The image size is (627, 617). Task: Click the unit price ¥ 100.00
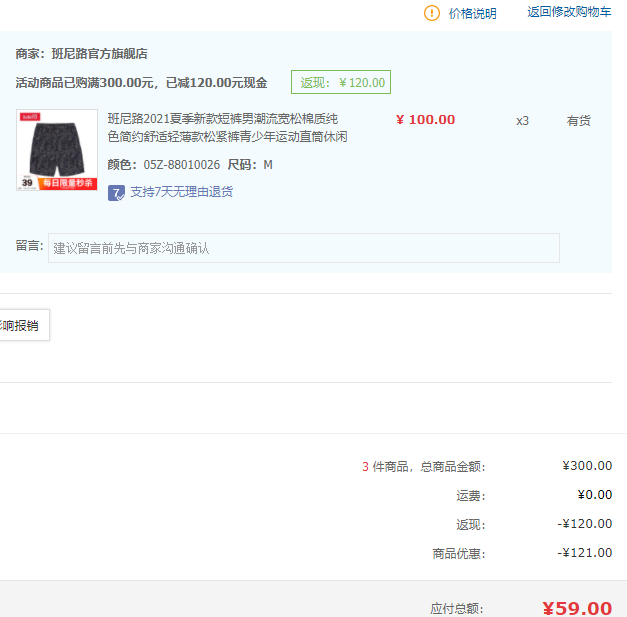point(425,120)
